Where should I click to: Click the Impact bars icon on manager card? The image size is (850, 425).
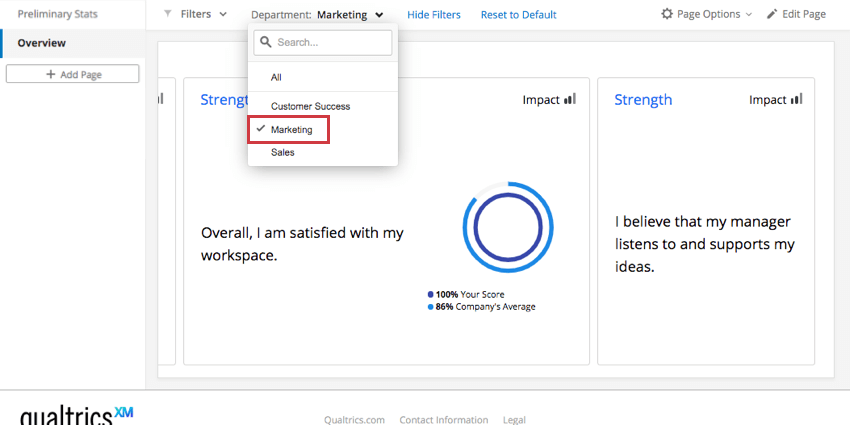796,99
